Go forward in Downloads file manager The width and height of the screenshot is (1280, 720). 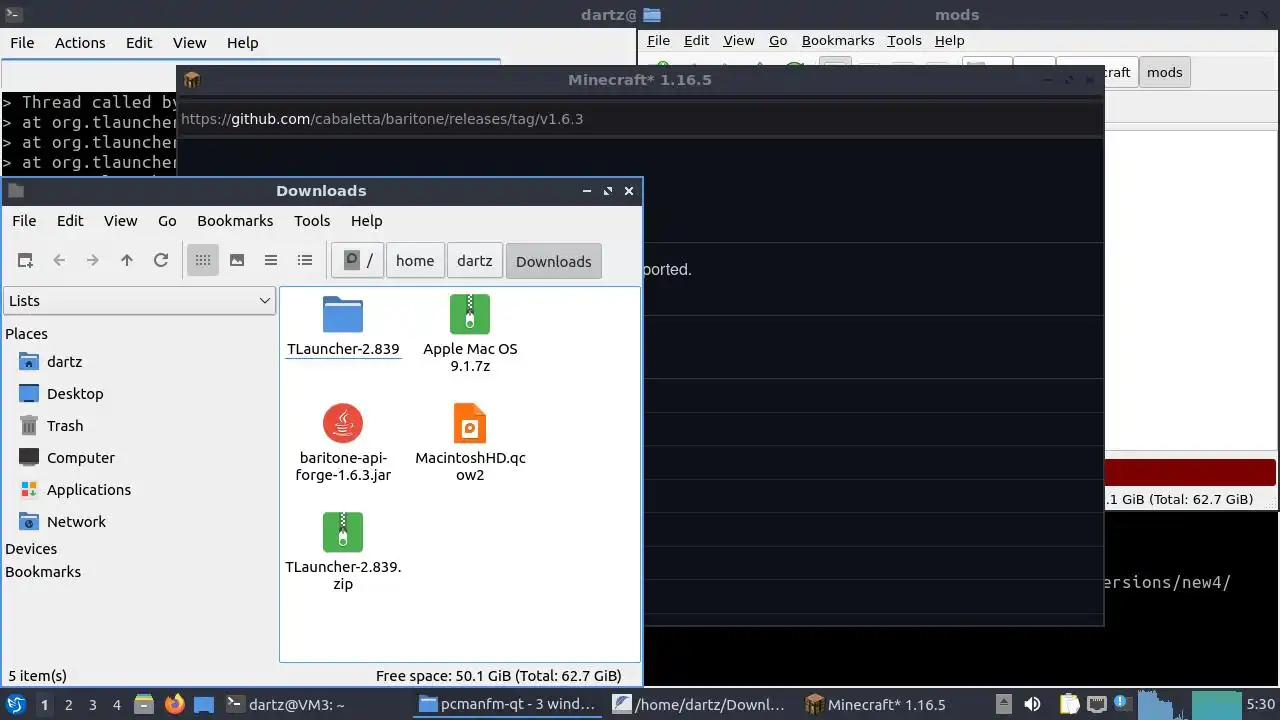point(93,261)
